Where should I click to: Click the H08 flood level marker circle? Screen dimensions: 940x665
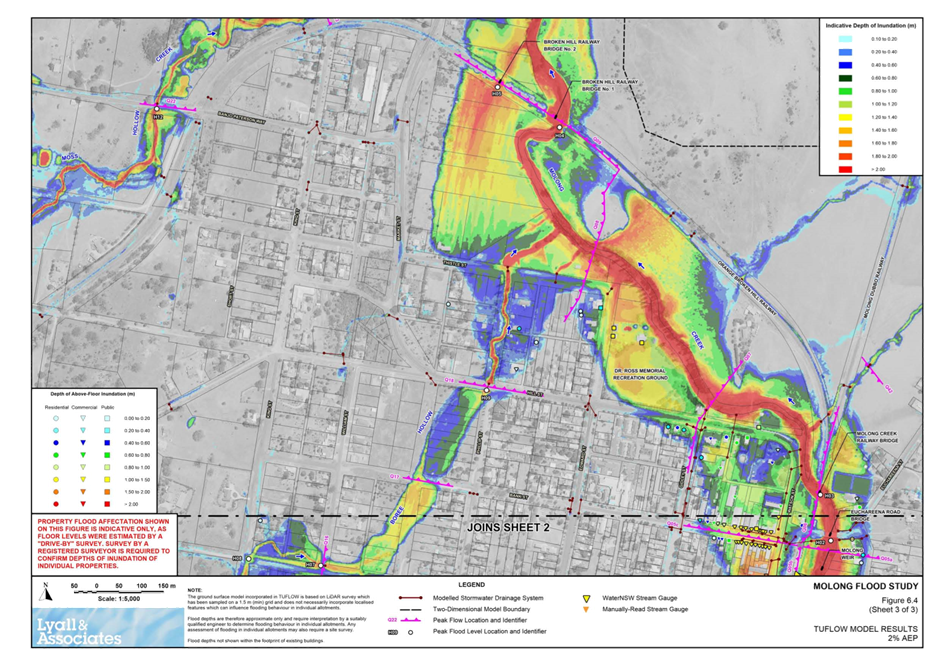pyautogui.click(x=248, y=559)
